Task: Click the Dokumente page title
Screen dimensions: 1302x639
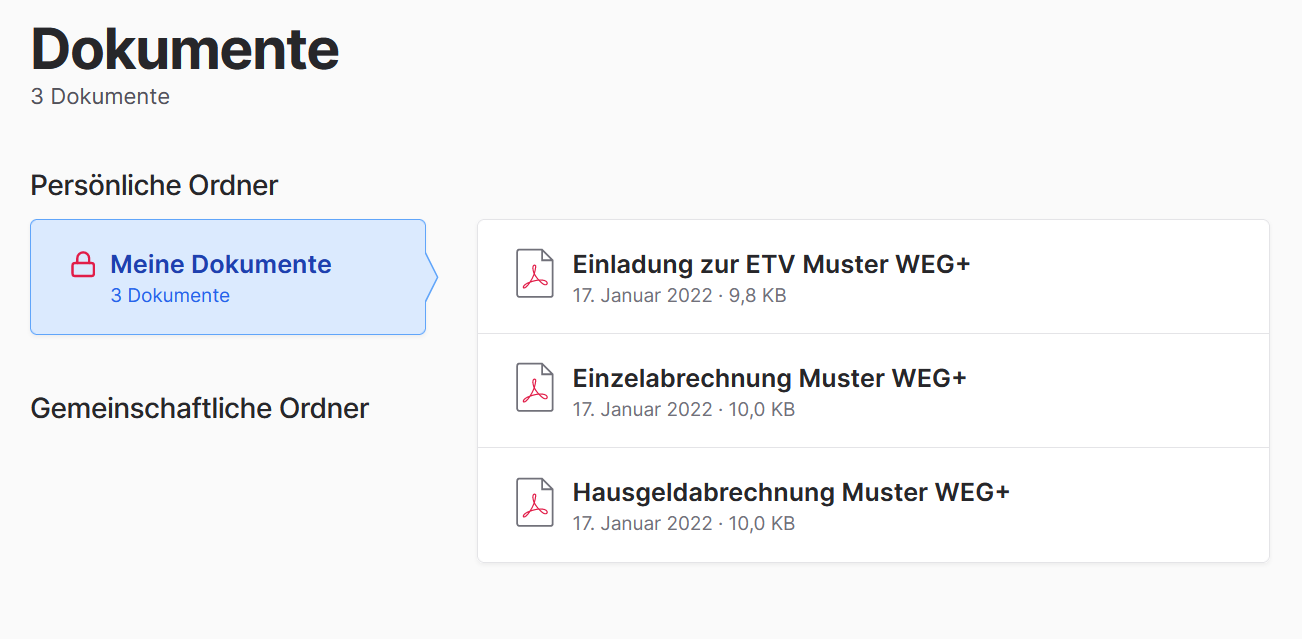Action: [x=185, y=48]
